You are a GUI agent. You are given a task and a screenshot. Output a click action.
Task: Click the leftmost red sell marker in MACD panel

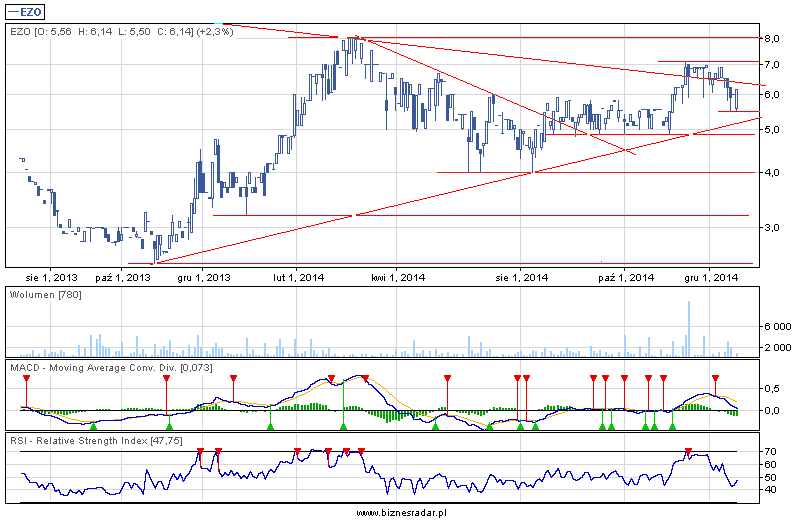(x=25, y=379)
